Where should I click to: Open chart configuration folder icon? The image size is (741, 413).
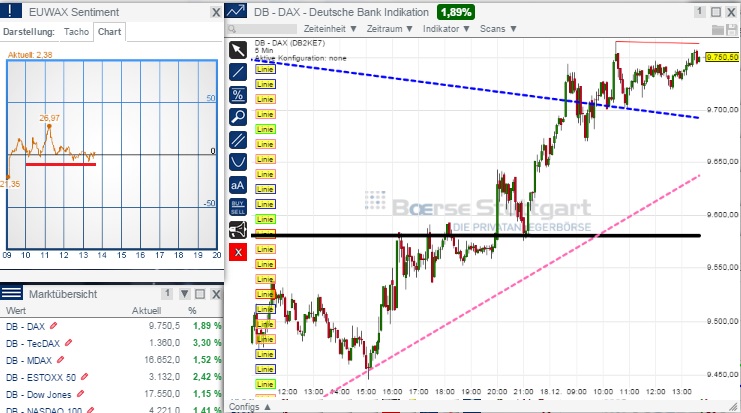pos(718,30)
